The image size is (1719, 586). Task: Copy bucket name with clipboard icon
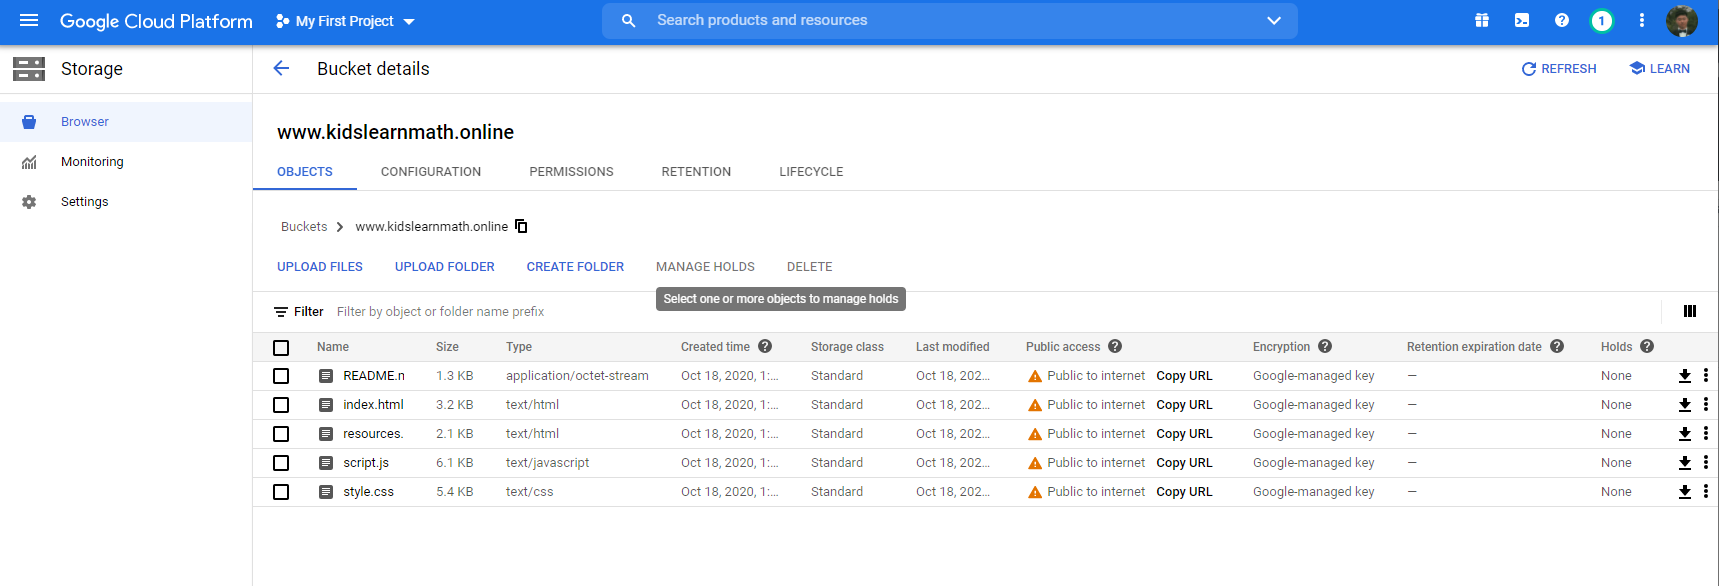[x=521, y=226]
